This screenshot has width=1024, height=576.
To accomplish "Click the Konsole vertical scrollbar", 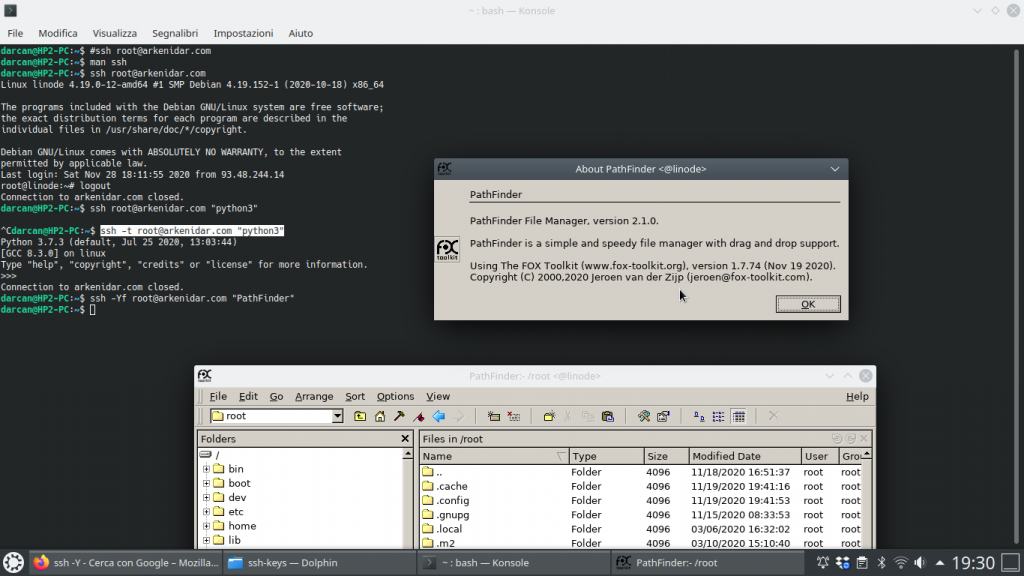I will pos(1017,297).
